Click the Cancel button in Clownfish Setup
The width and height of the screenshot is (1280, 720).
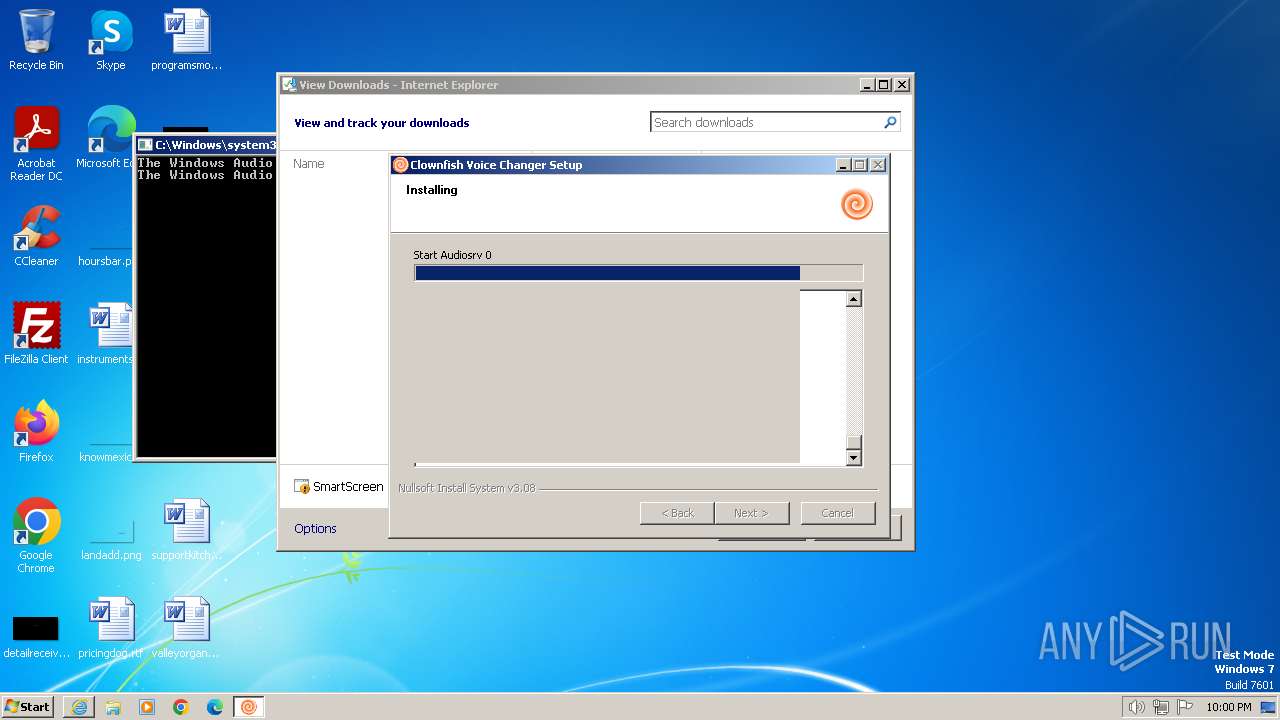pyautogui.click(x=838, y=513)
